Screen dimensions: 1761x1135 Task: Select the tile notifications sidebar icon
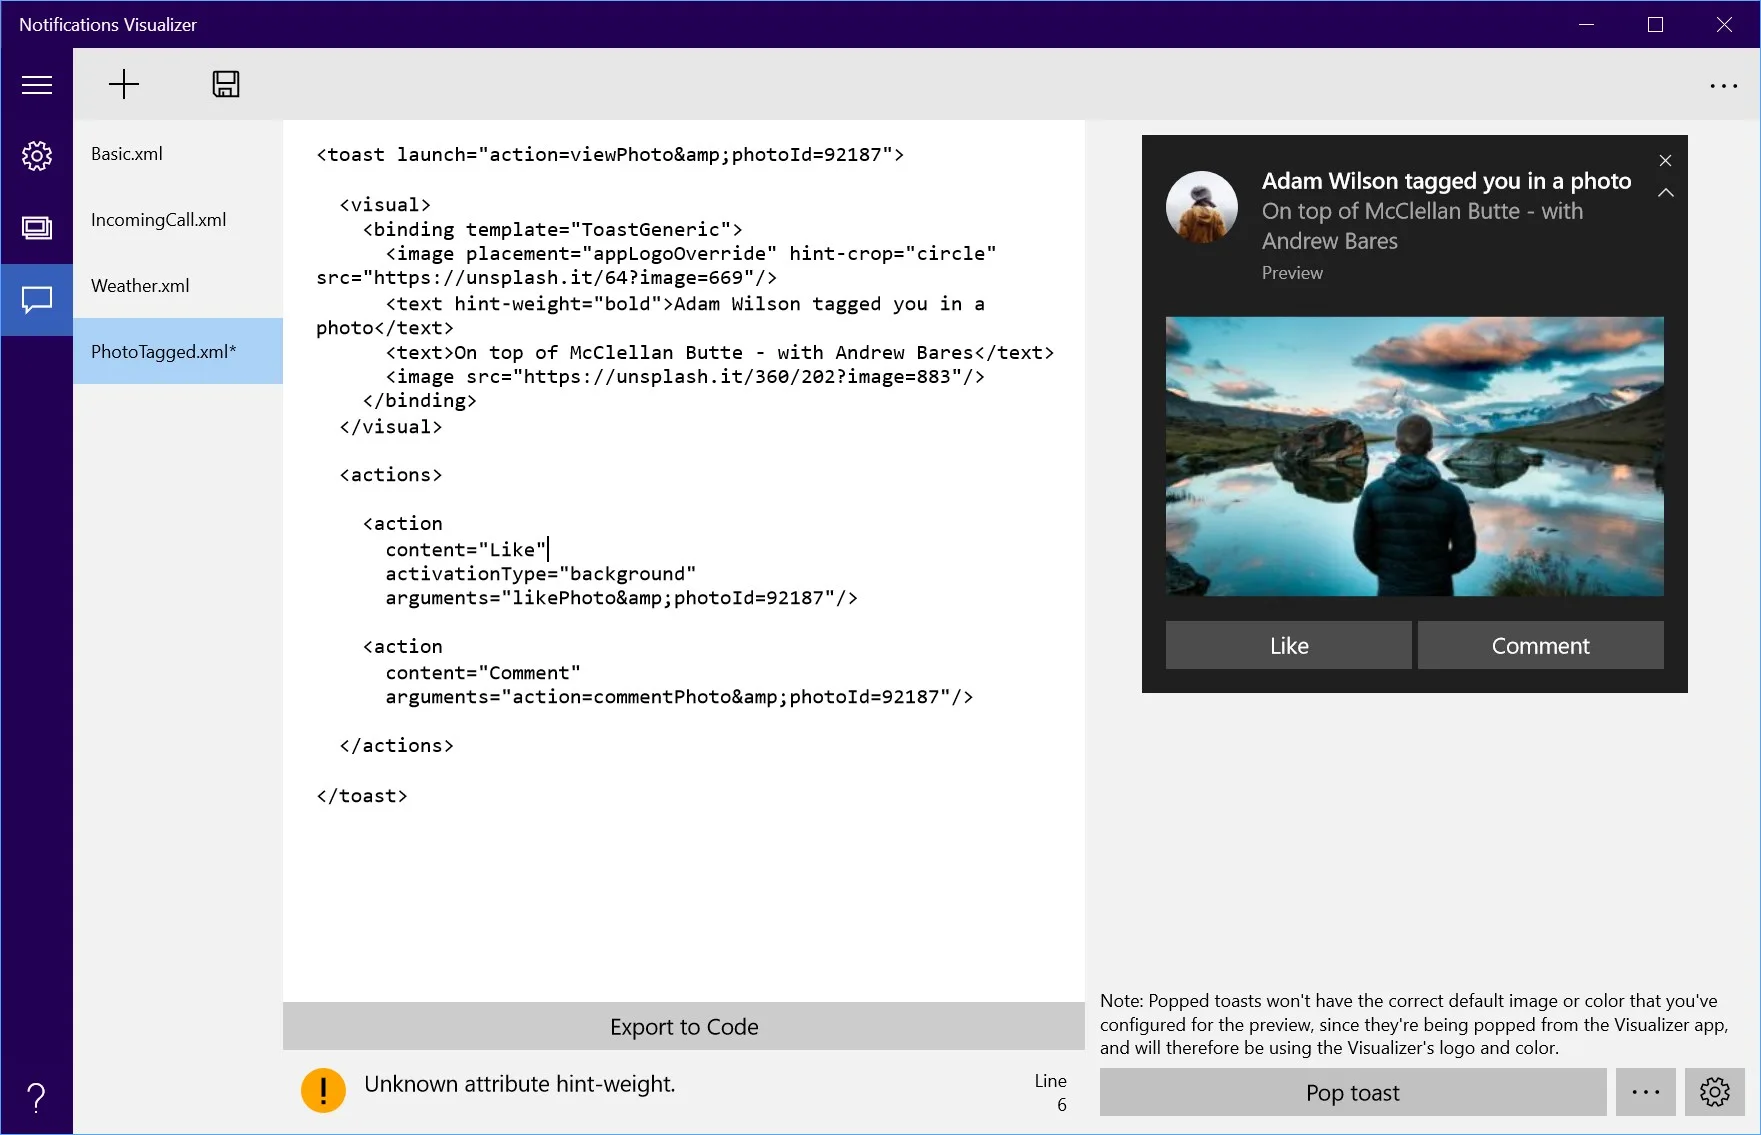click(37, 228)
